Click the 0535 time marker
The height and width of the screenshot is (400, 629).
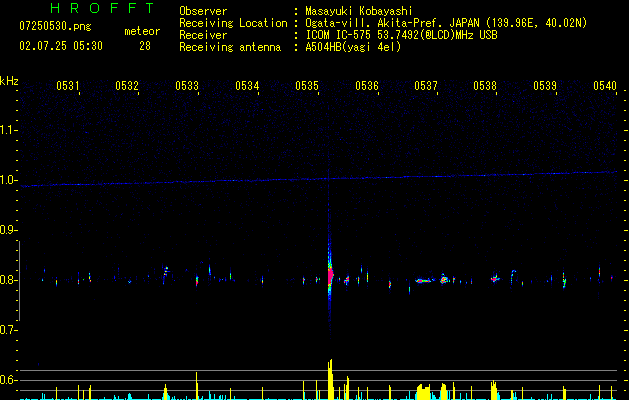(x=307, y=85)
